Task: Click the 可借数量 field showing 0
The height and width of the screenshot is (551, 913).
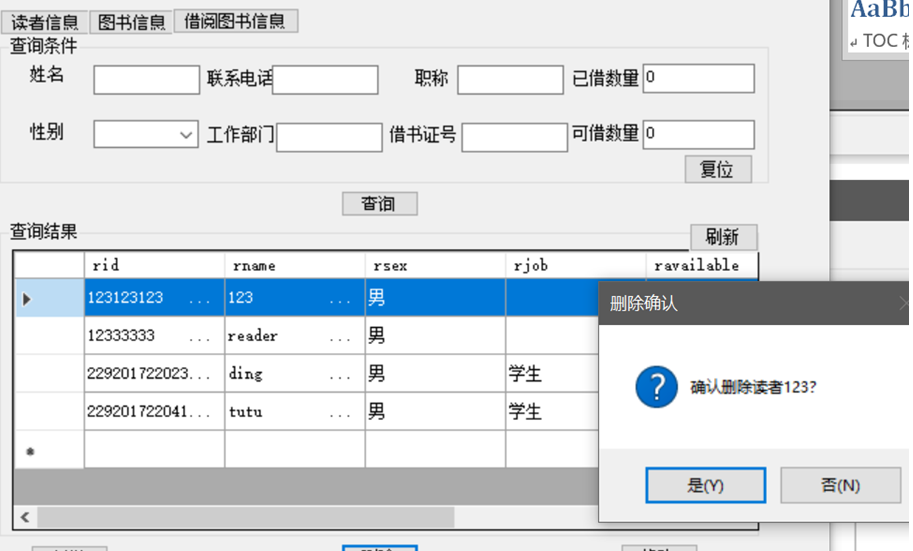Action: [699, 135]
